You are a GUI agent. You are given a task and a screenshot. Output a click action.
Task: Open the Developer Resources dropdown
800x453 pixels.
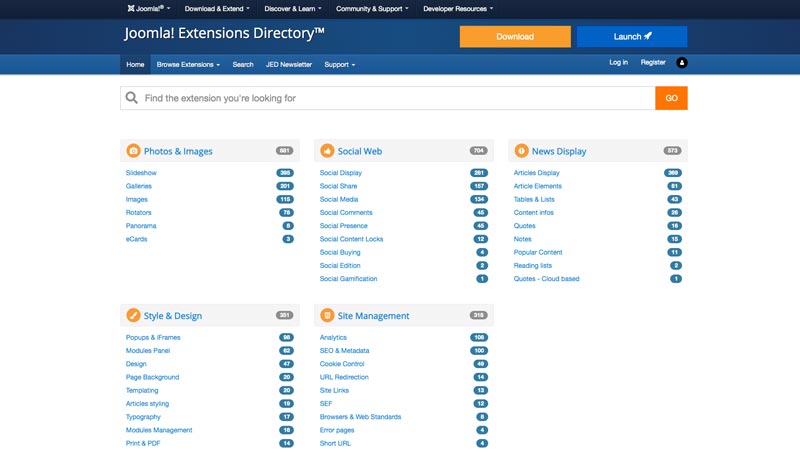click(x=458, y=9)
